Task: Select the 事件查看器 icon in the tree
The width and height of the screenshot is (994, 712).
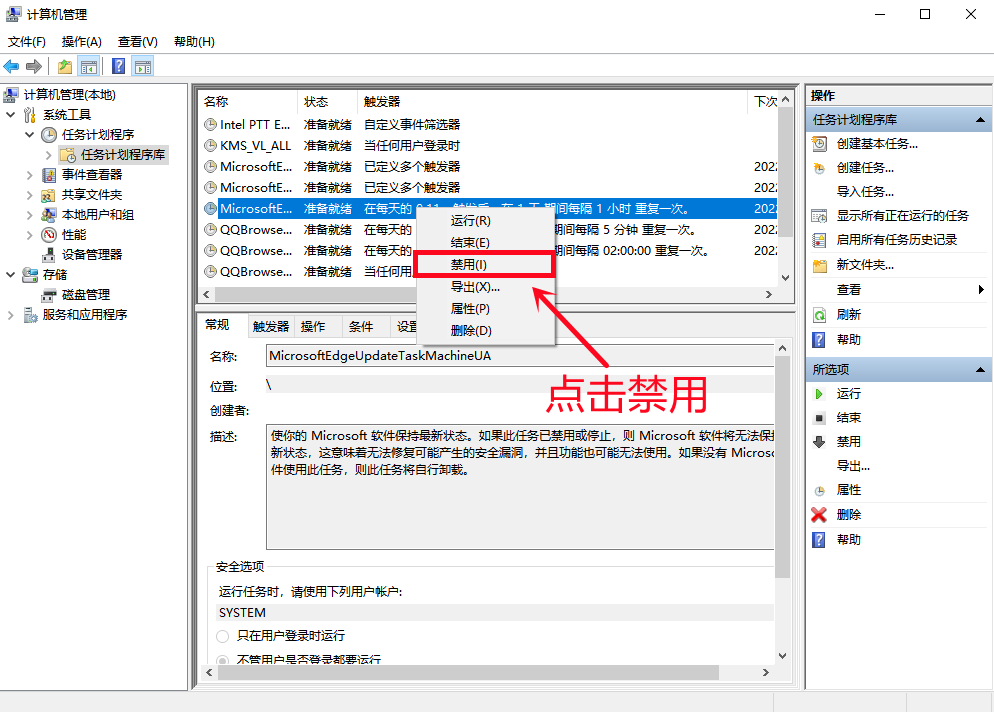Action: [49, 174]
